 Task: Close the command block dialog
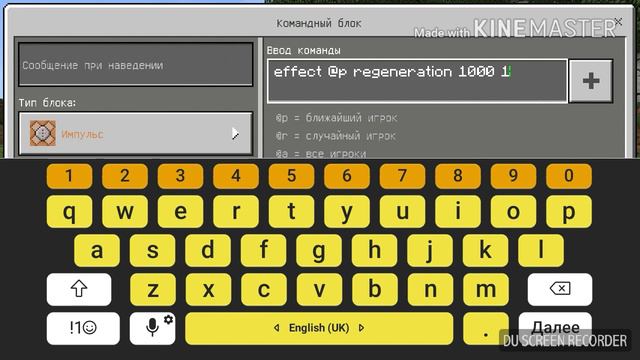(618, 22)
